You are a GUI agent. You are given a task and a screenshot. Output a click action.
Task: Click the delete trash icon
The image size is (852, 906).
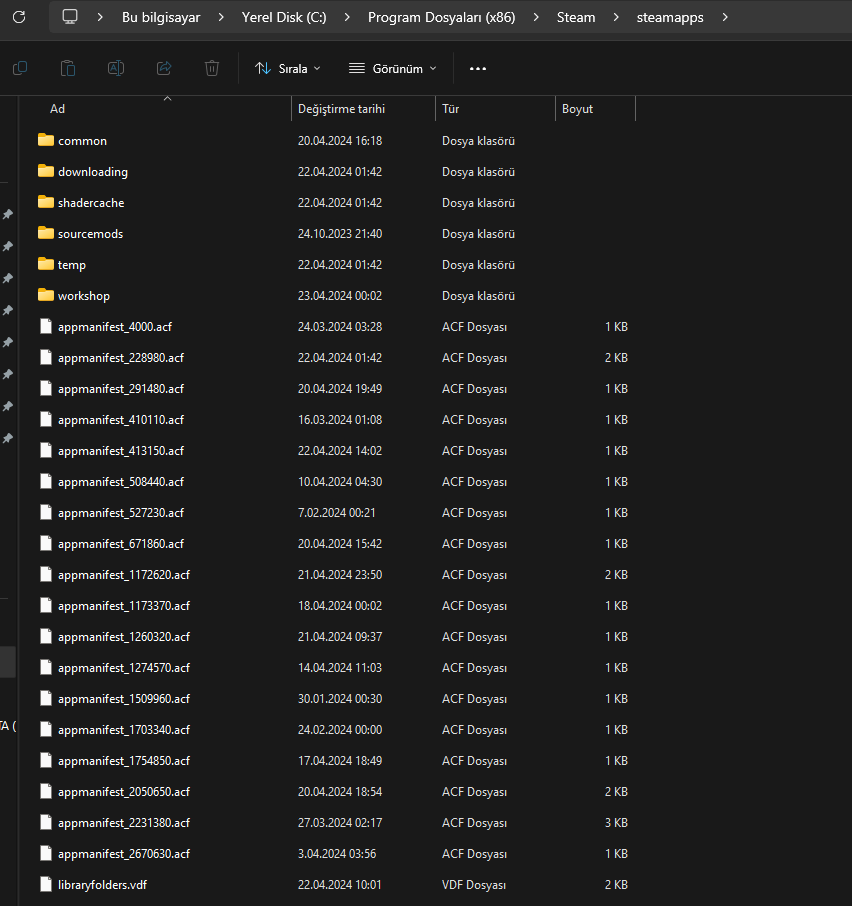(212, 68)
